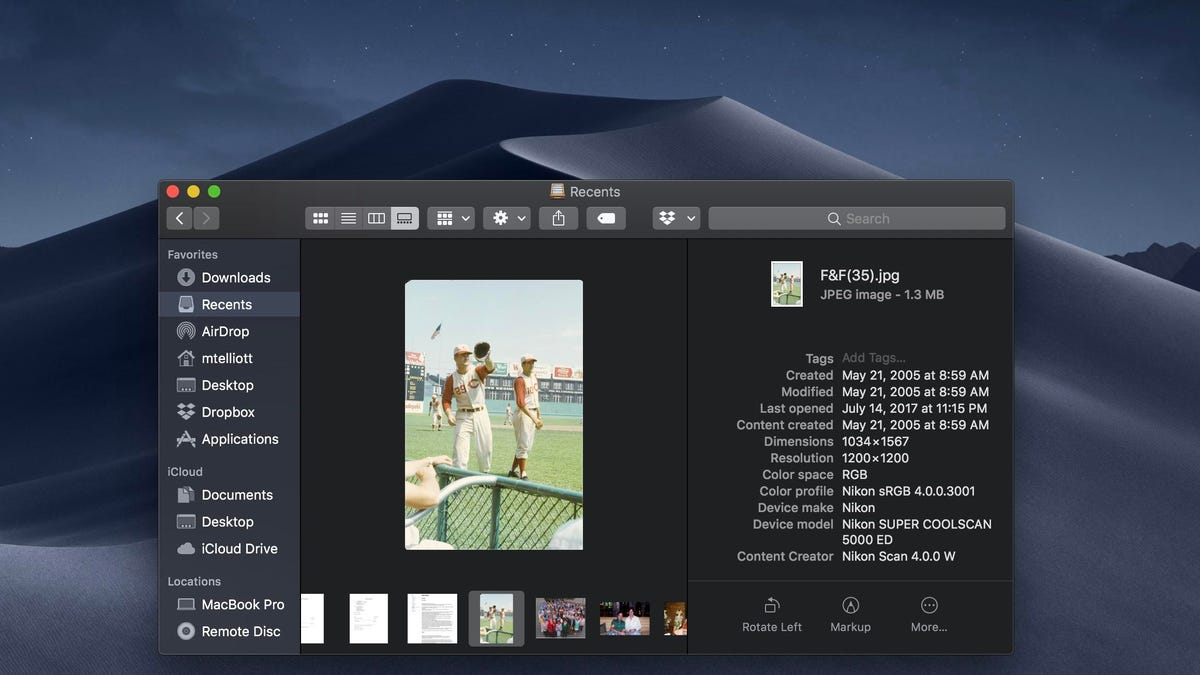Screen dimensions: 1200x675
Task: Open Downloads in the sidebar
Action: (235, 278)
